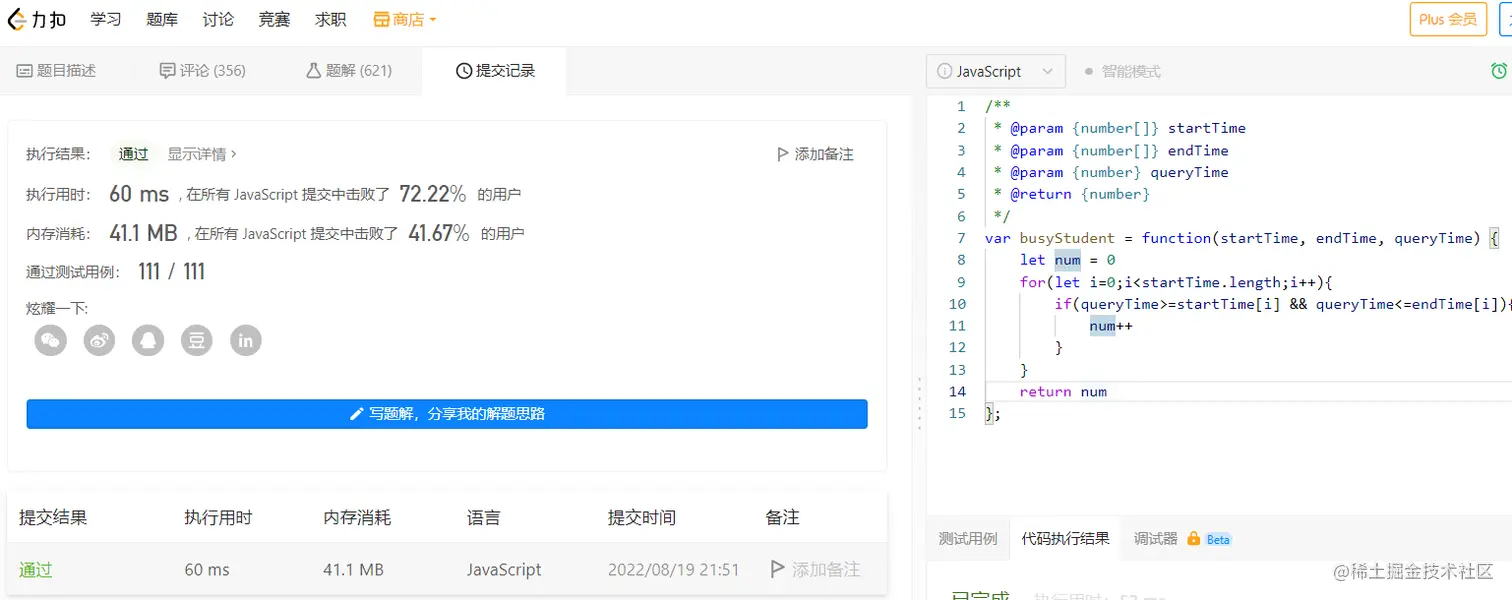The image size is (1512, 600).
Task: Click the 111 / 111 test cases text
Action: (172, 272)
